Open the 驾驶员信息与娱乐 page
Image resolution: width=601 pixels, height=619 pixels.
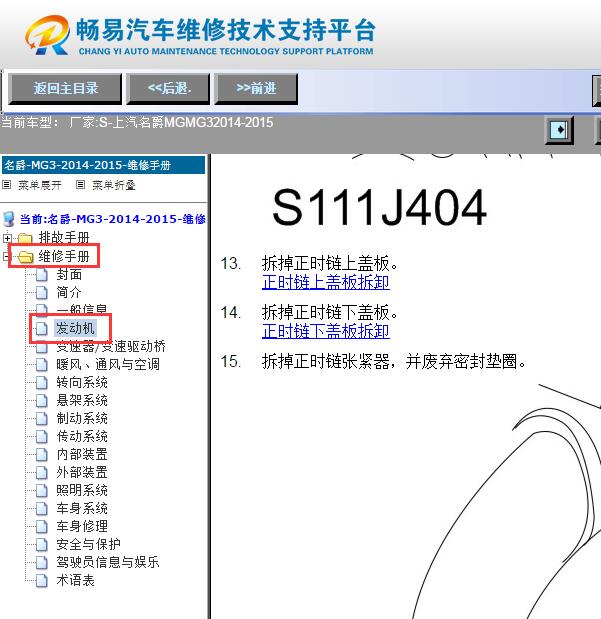[x=108, y=562]
